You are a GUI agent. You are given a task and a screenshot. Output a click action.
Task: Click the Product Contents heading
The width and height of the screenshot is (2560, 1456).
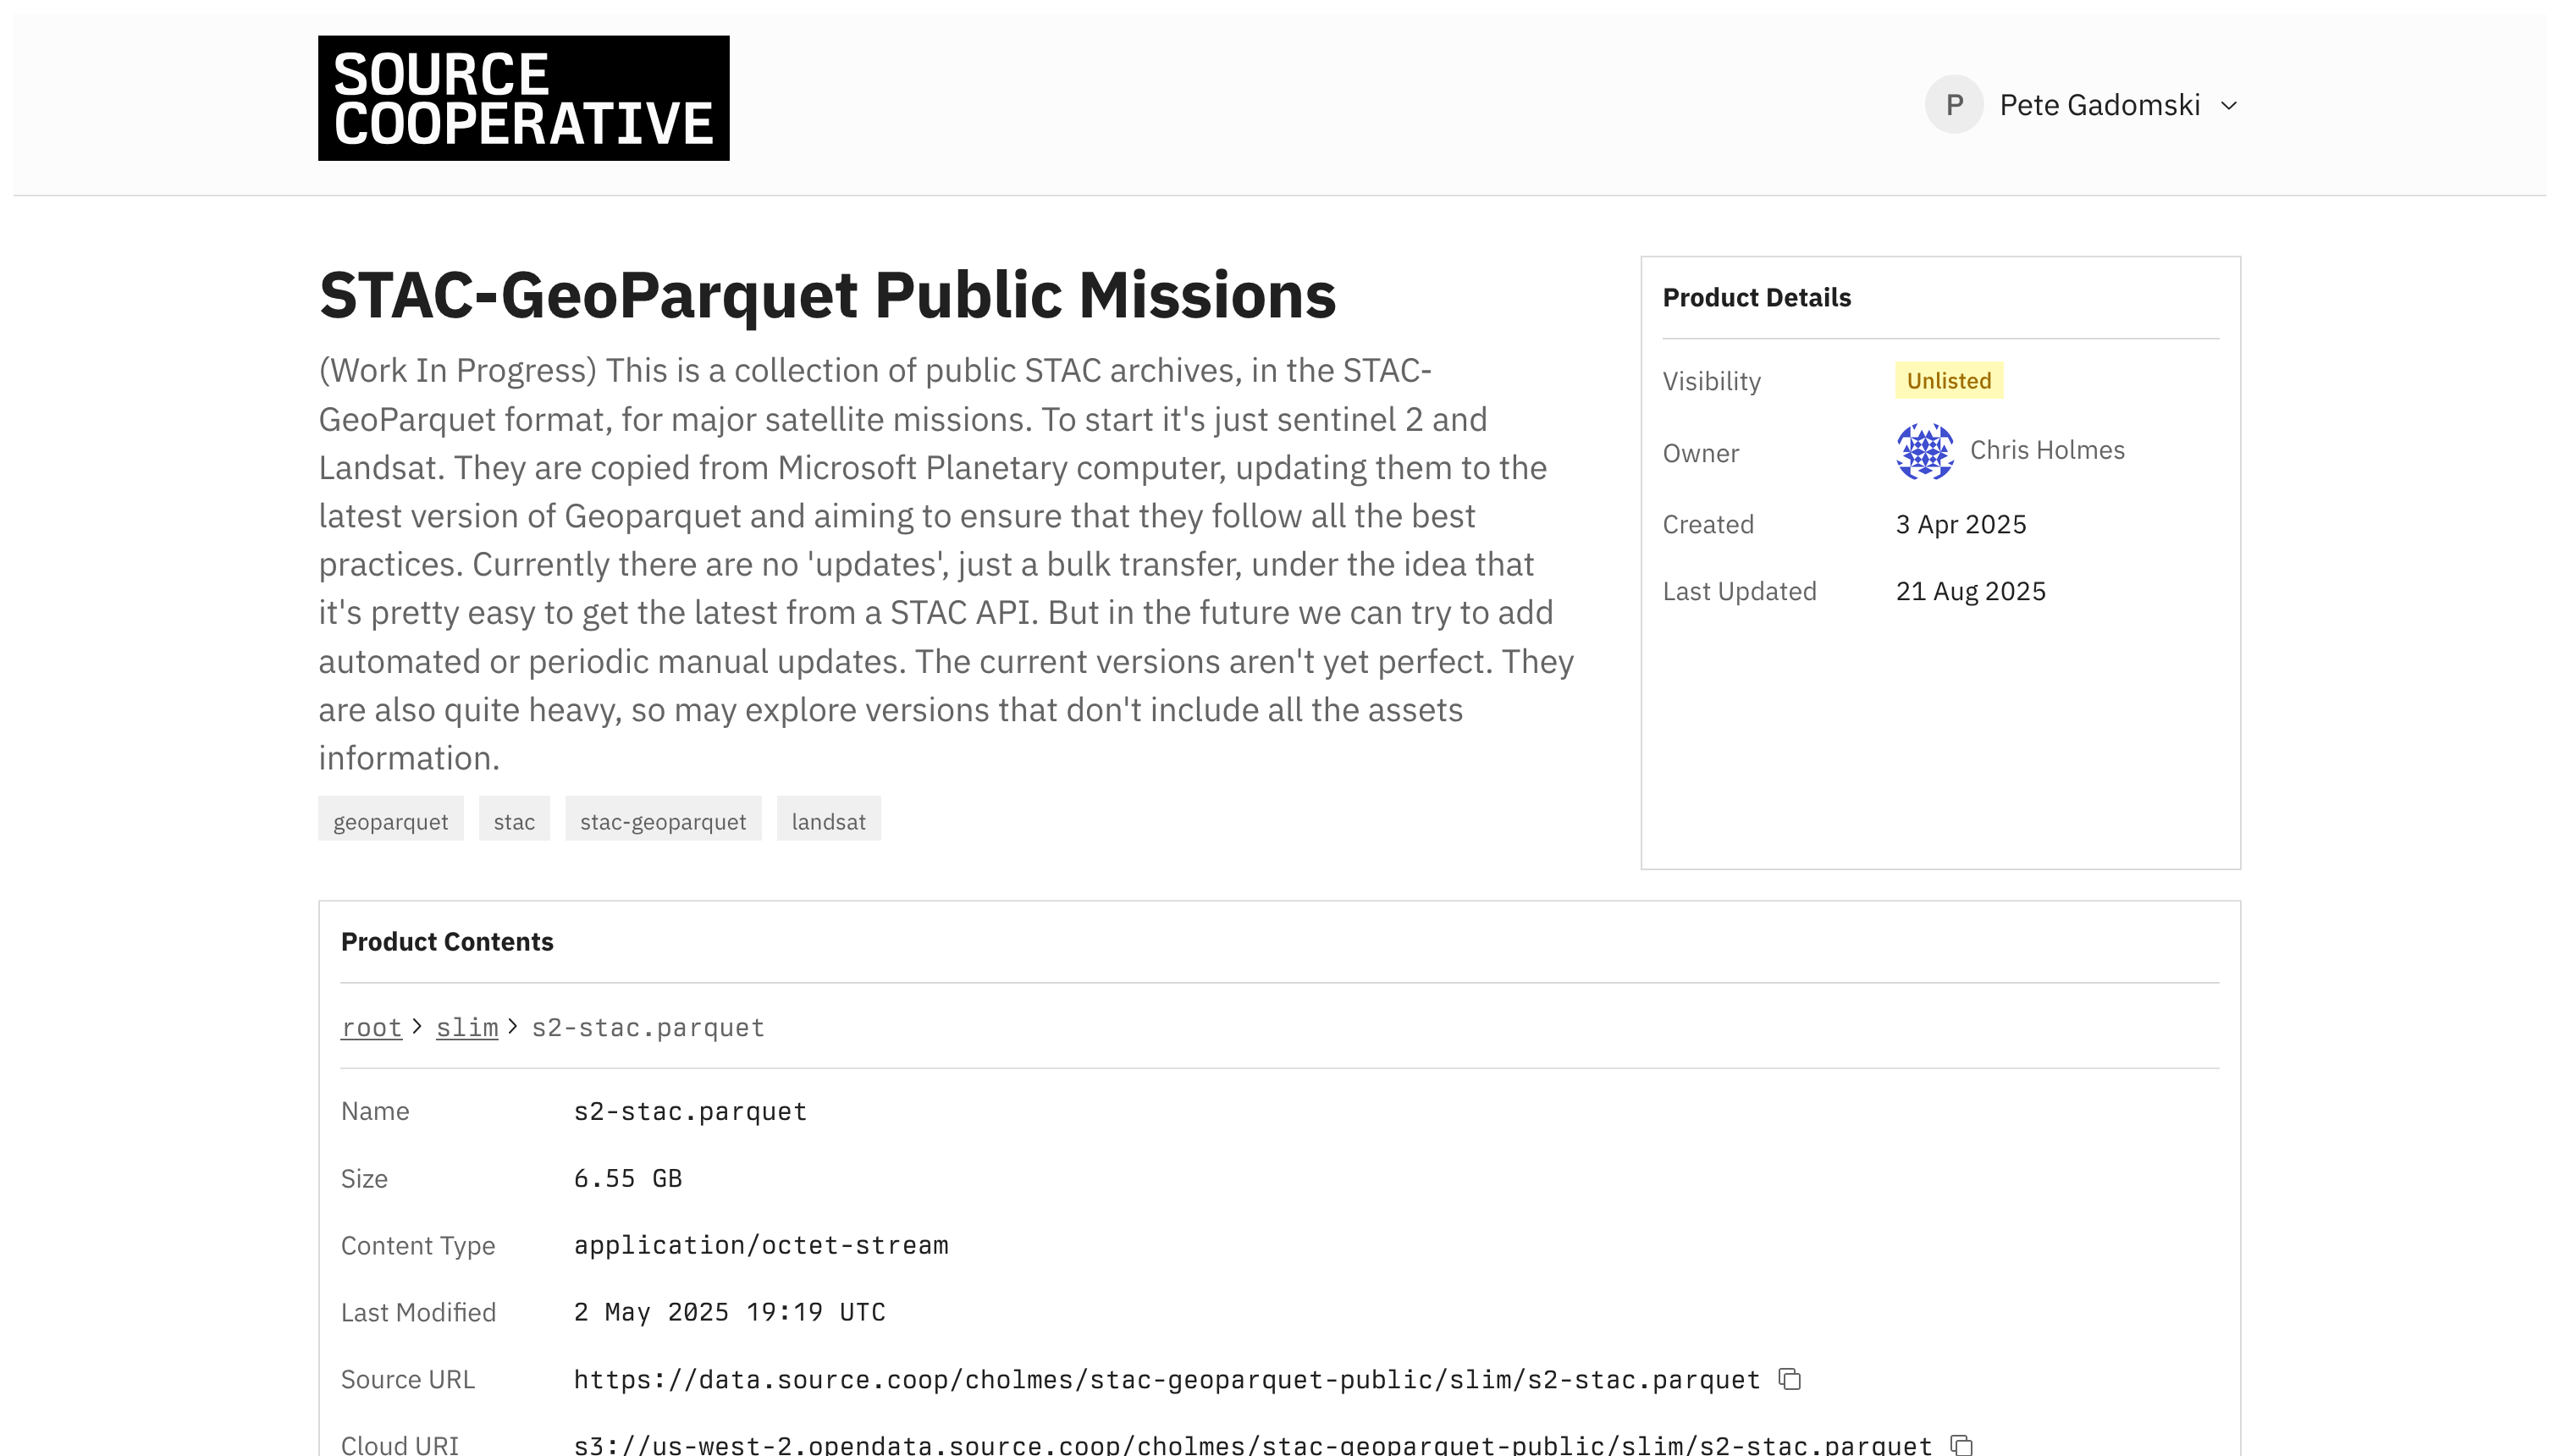point(446,941)
